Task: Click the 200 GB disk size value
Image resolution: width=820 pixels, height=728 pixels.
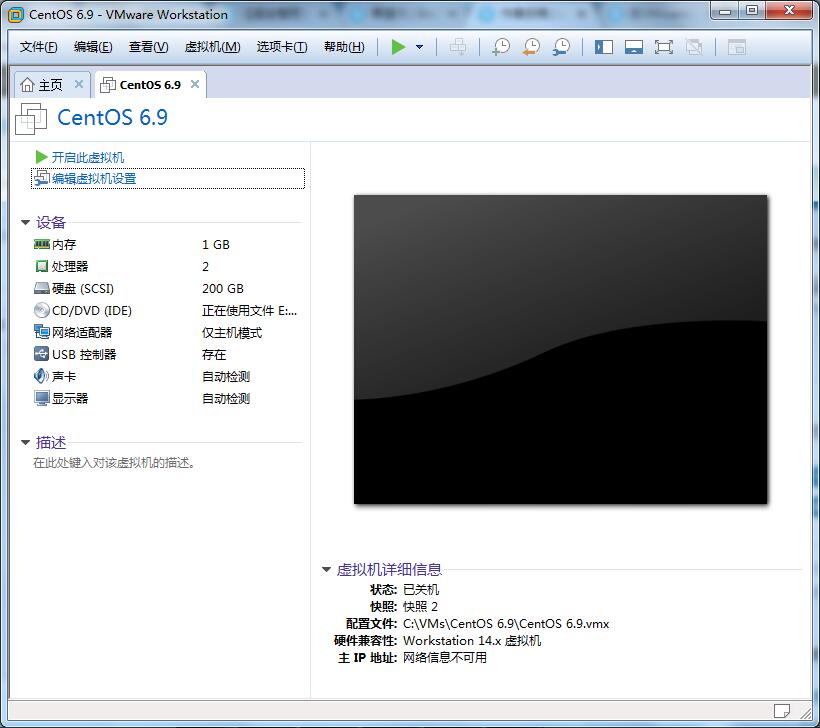Action: pyautogui.click(x=223, y=289)
